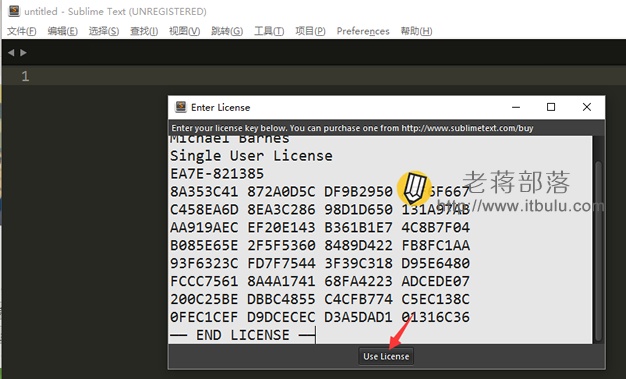
Task: Click the '8A353C41' key segment
Action: click(204, 192)
